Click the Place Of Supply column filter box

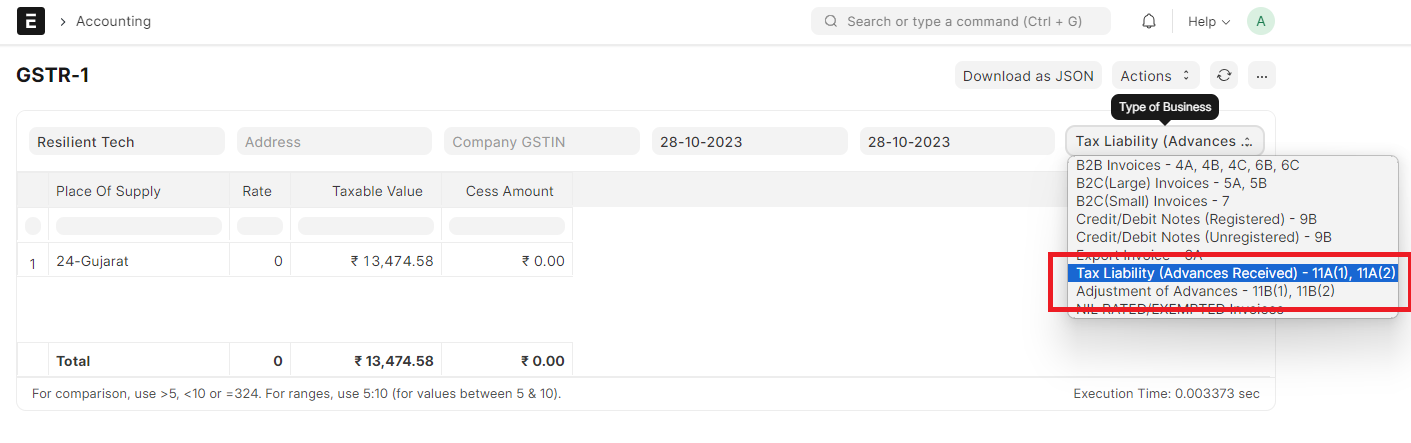coord(139,226)
